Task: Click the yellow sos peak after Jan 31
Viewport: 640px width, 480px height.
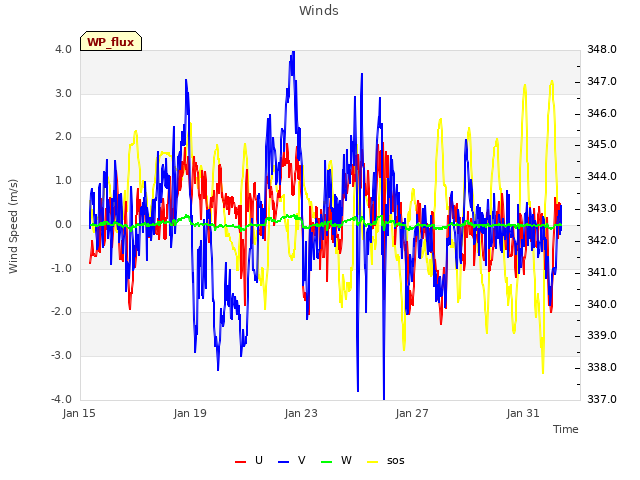Action: [x=552, y=82]
